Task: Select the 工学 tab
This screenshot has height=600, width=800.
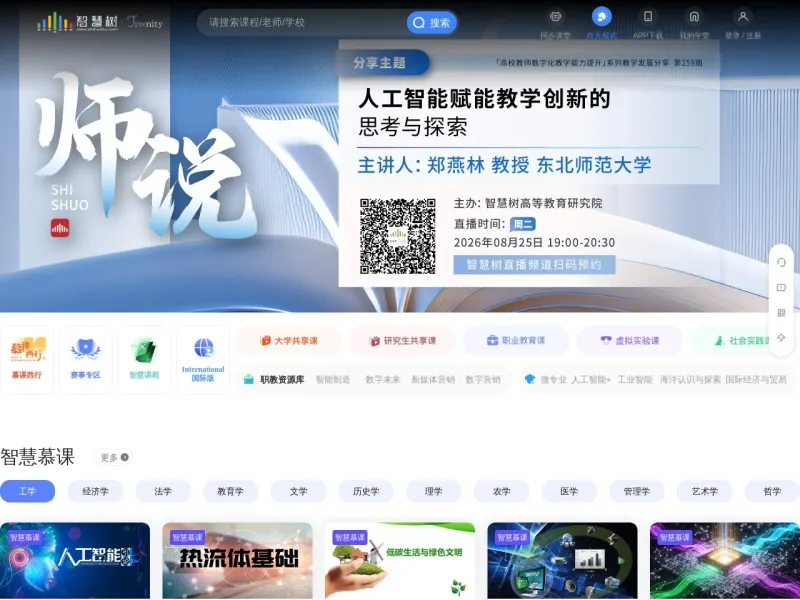Action: point(28,491)
